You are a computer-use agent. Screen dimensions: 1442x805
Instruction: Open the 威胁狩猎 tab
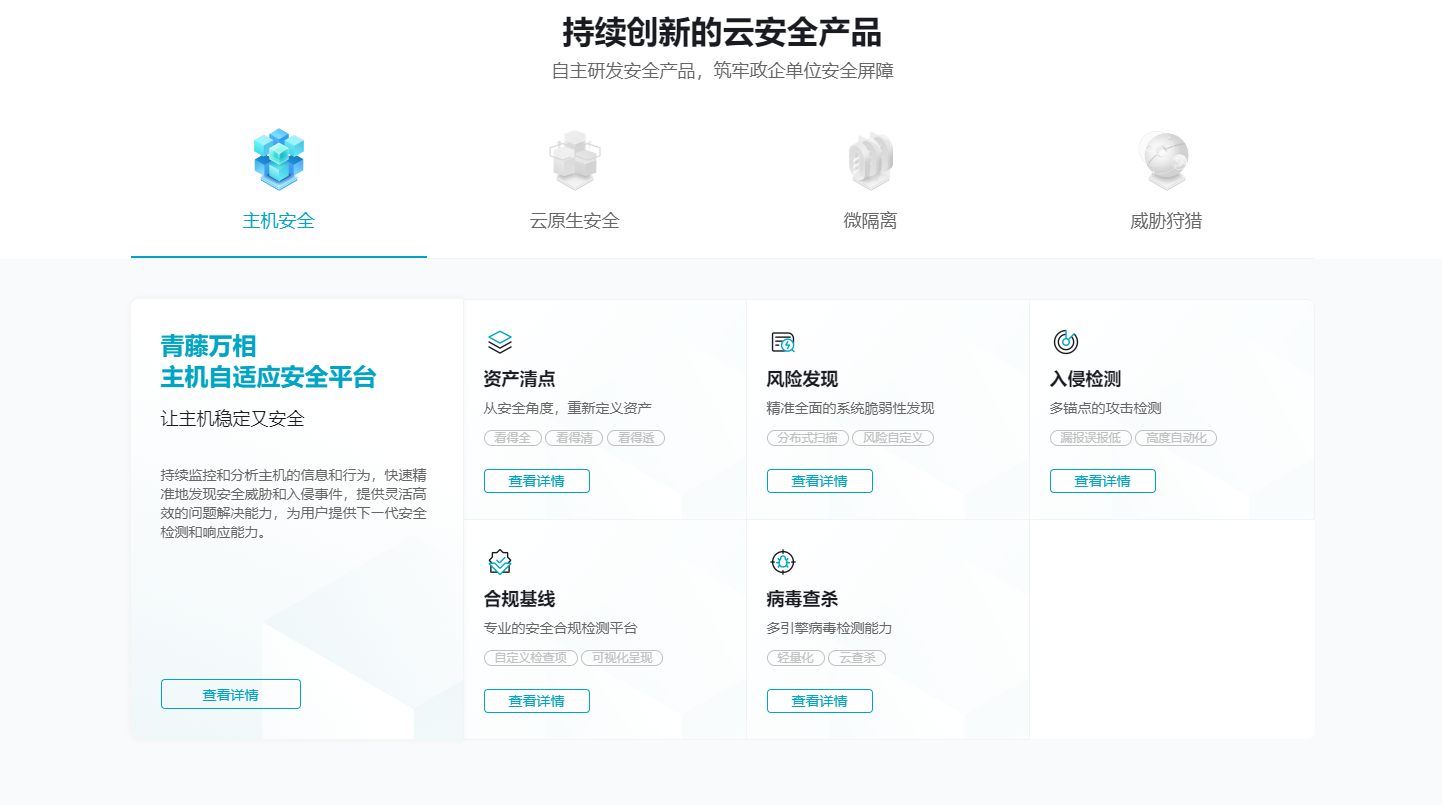pyautogui.click(x=1164, y=221)
